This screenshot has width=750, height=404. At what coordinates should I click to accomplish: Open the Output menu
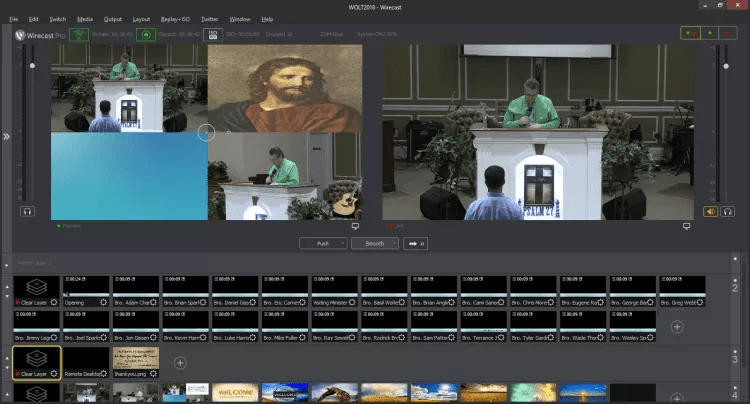pos(113,19)
